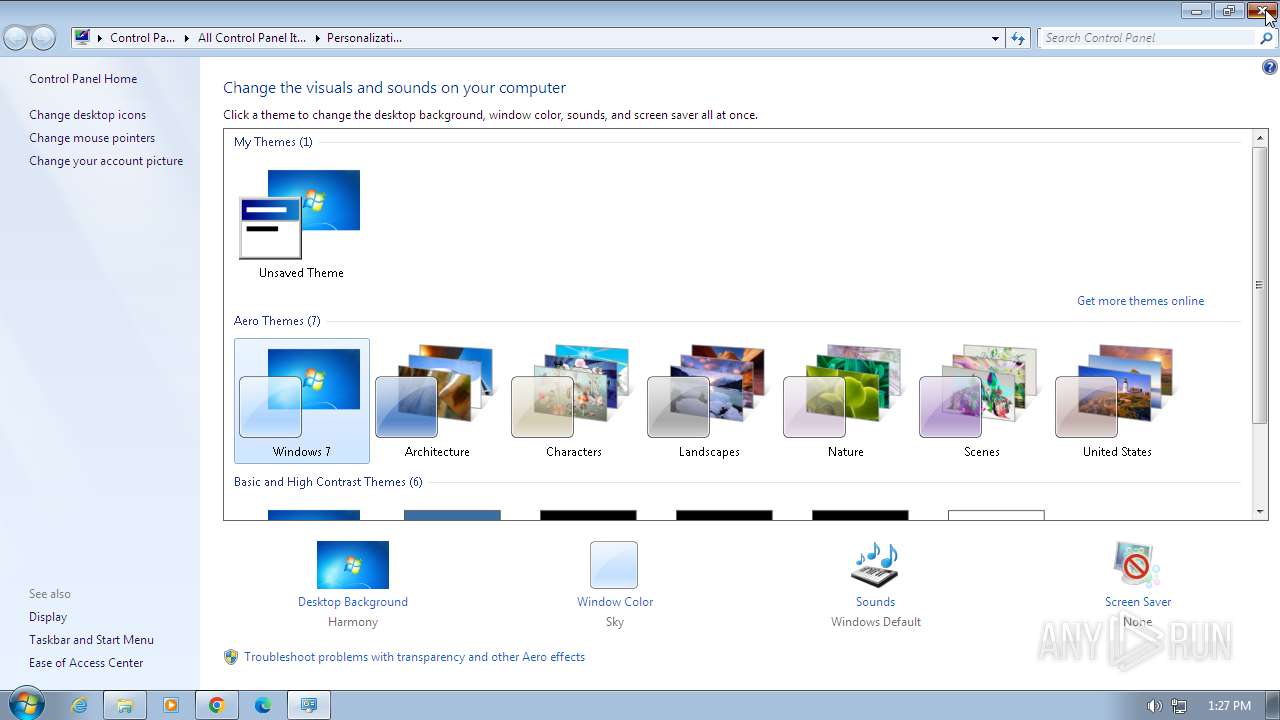Click the My Themes (1) heading

(x=273, y=142)
